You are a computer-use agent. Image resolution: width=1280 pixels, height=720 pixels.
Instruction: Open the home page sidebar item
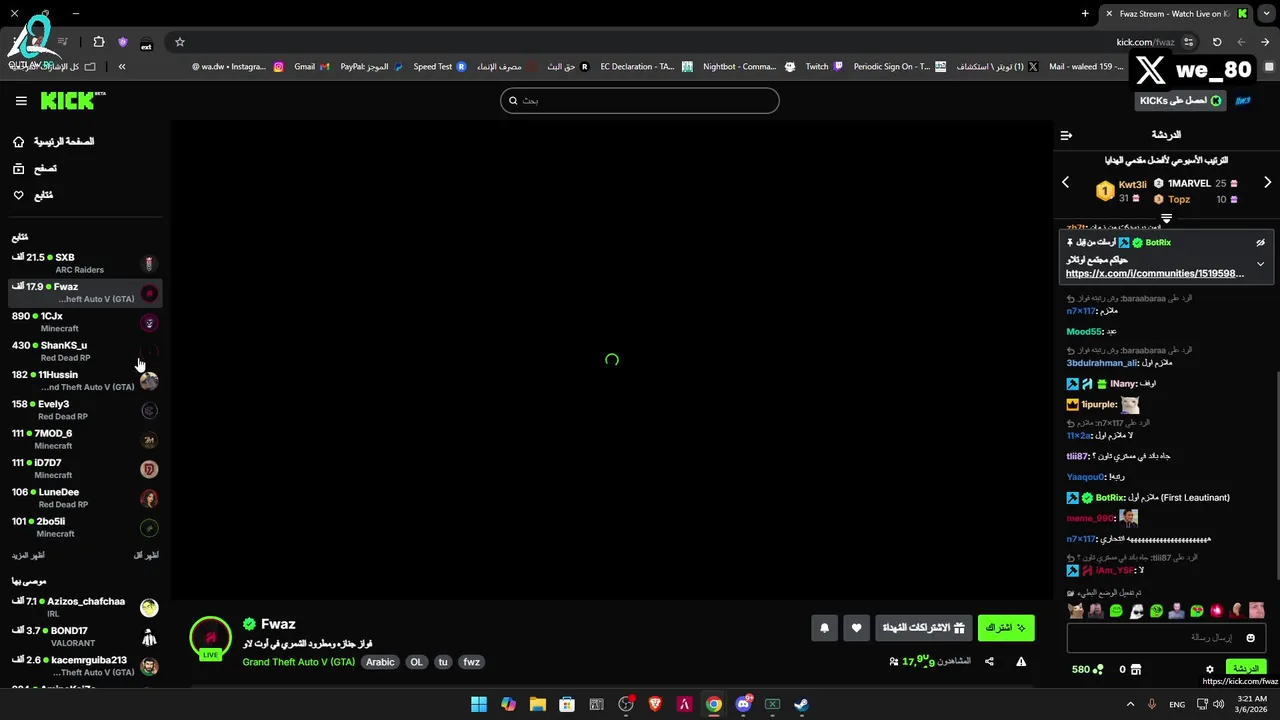(x=54, y=142)
